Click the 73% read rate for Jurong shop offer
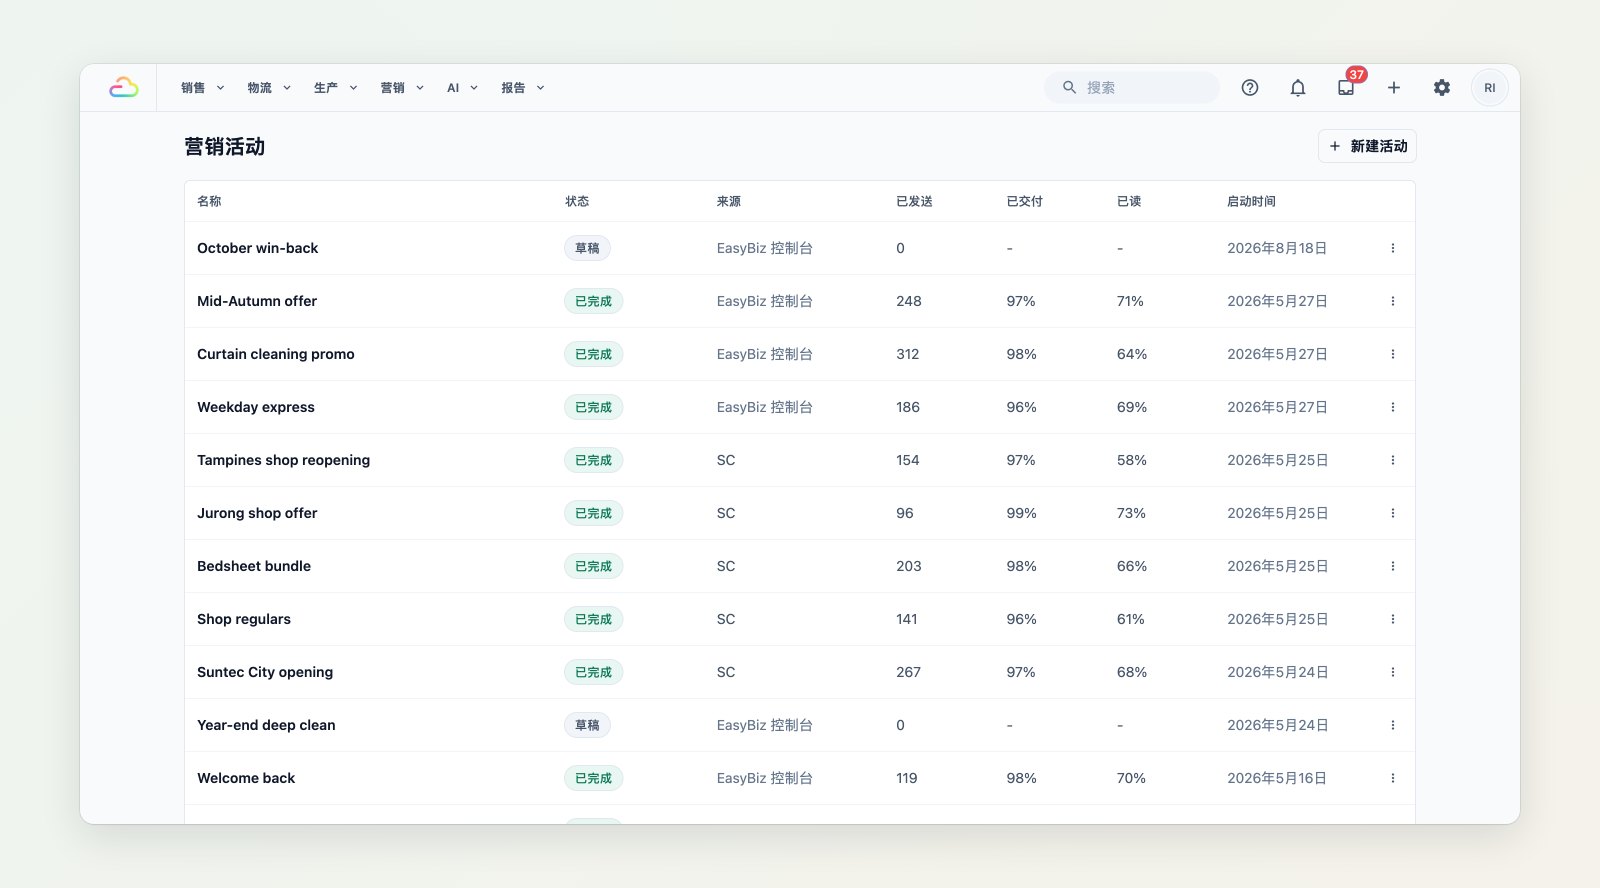Image resolution: width=1600 pixels, height=888 pixels. (x=1131, y=513)
